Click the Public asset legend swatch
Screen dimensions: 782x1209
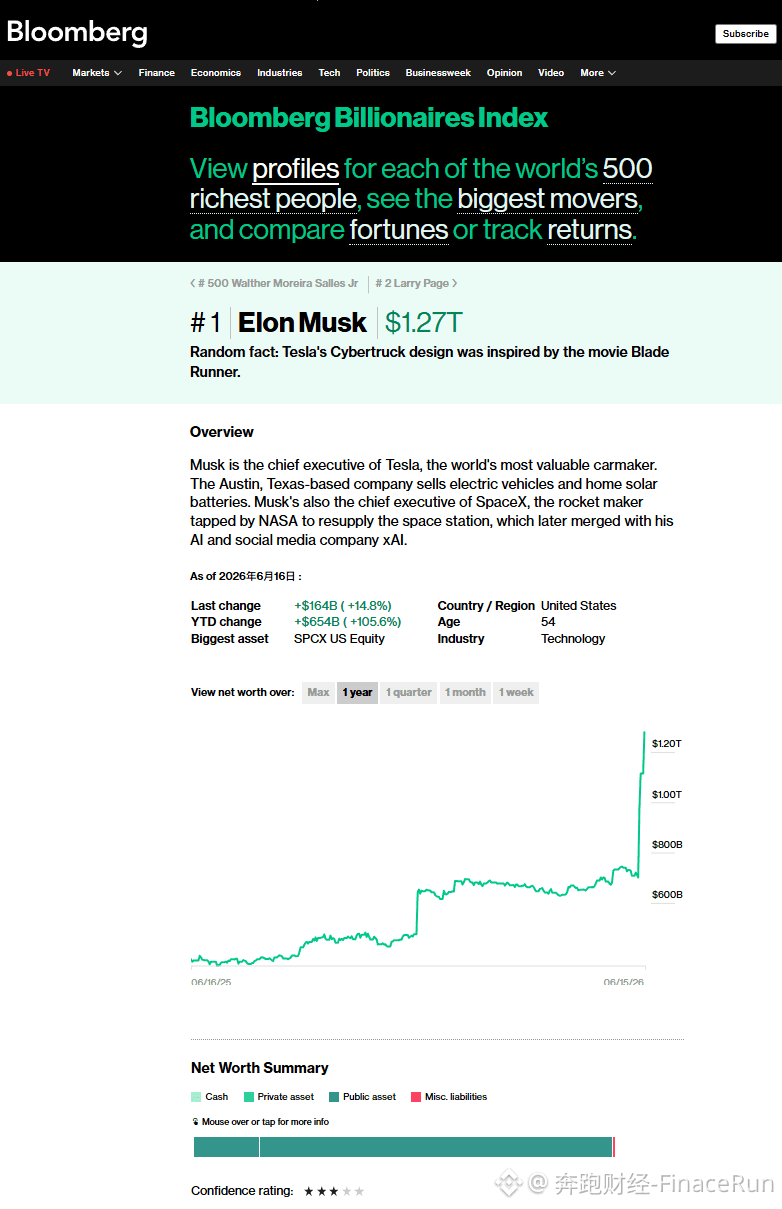335,1097
